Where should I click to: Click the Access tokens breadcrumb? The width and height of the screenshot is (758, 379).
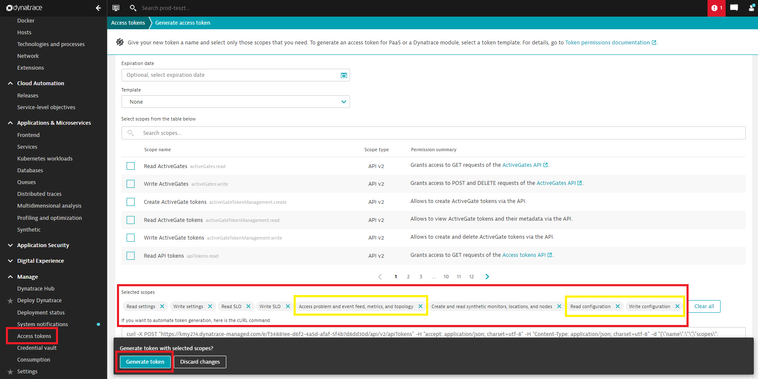pyautogui.click(x=128, y=23)
